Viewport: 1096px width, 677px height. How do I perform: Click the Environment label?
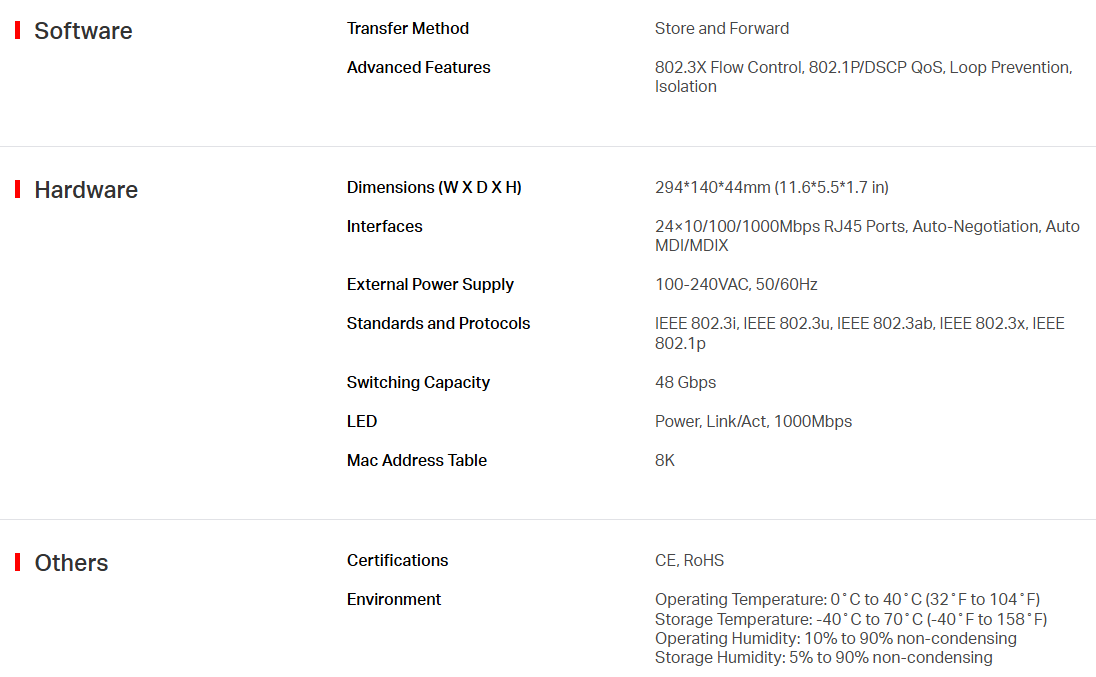click(x=394, y=599)
